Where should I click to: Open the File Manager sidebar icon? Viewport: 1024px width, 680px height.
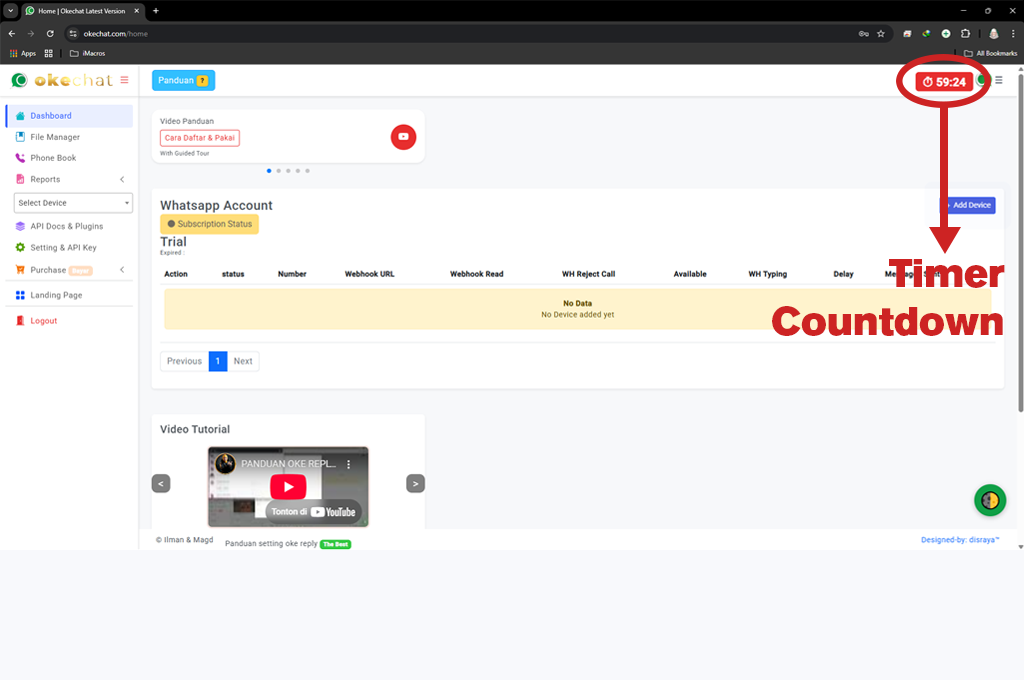pyautogui.click(x=21, y=137)
